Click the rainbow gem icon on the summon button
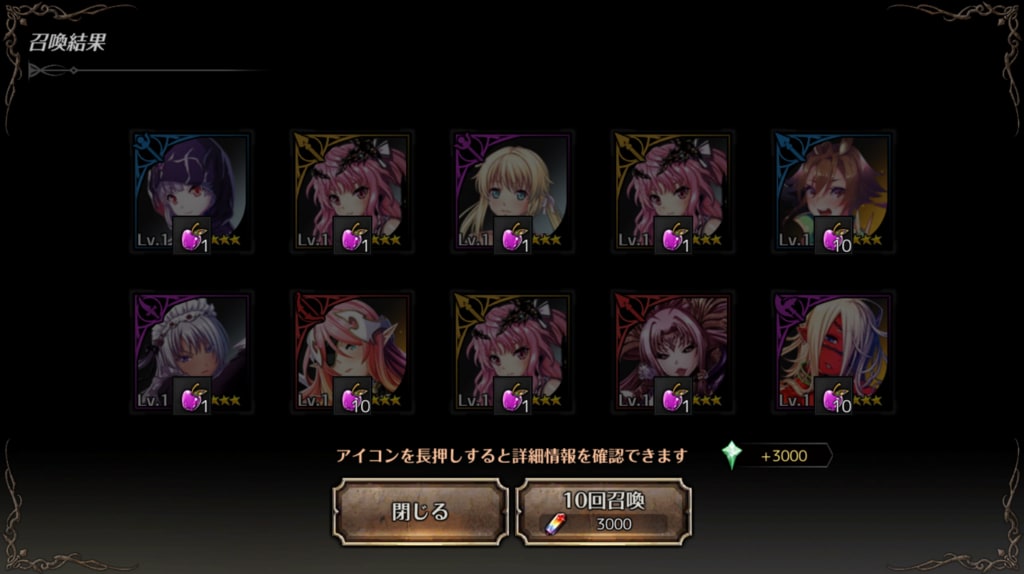The image size is (1024, 574). [x=556, y=524]
